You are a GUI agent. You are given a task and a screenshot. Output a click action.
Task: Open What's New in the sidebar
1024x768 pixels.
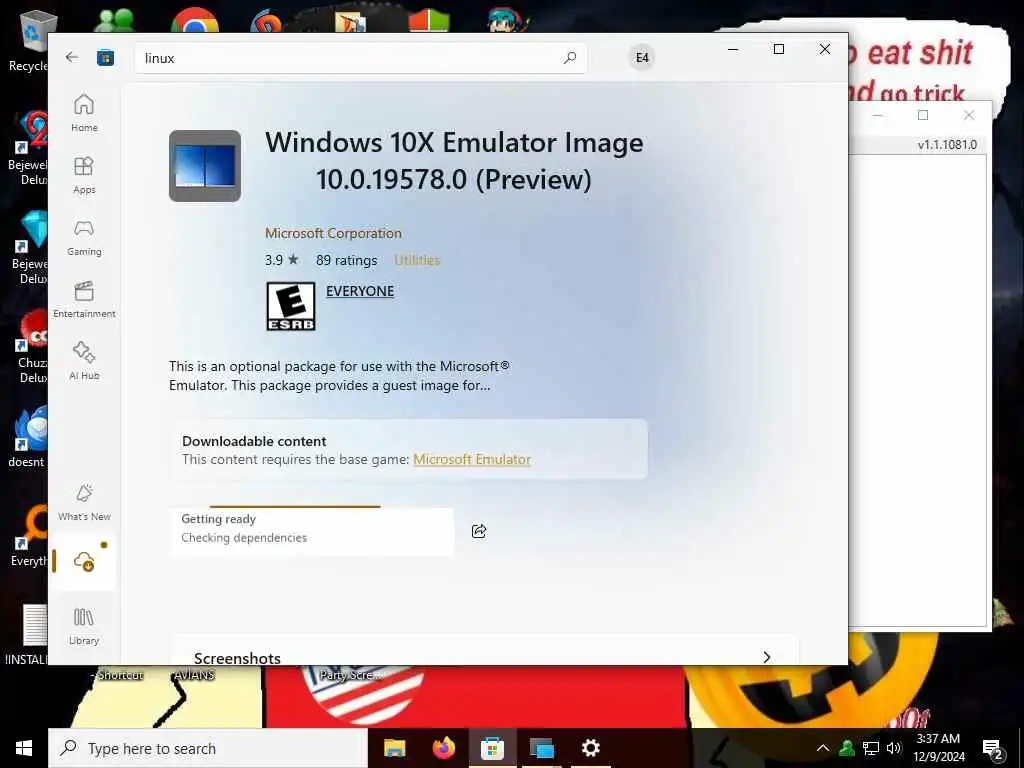coord(84,502)
